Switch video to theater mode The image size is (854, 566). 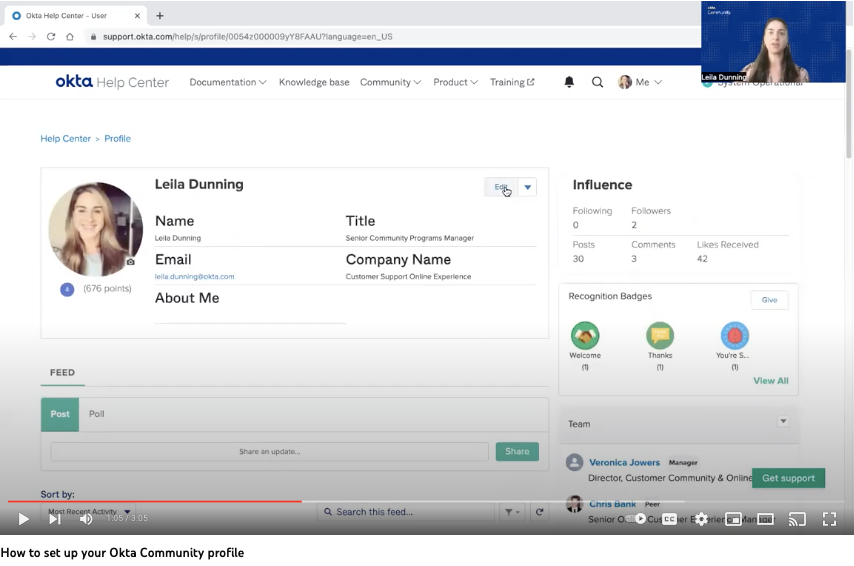(766, 520)
